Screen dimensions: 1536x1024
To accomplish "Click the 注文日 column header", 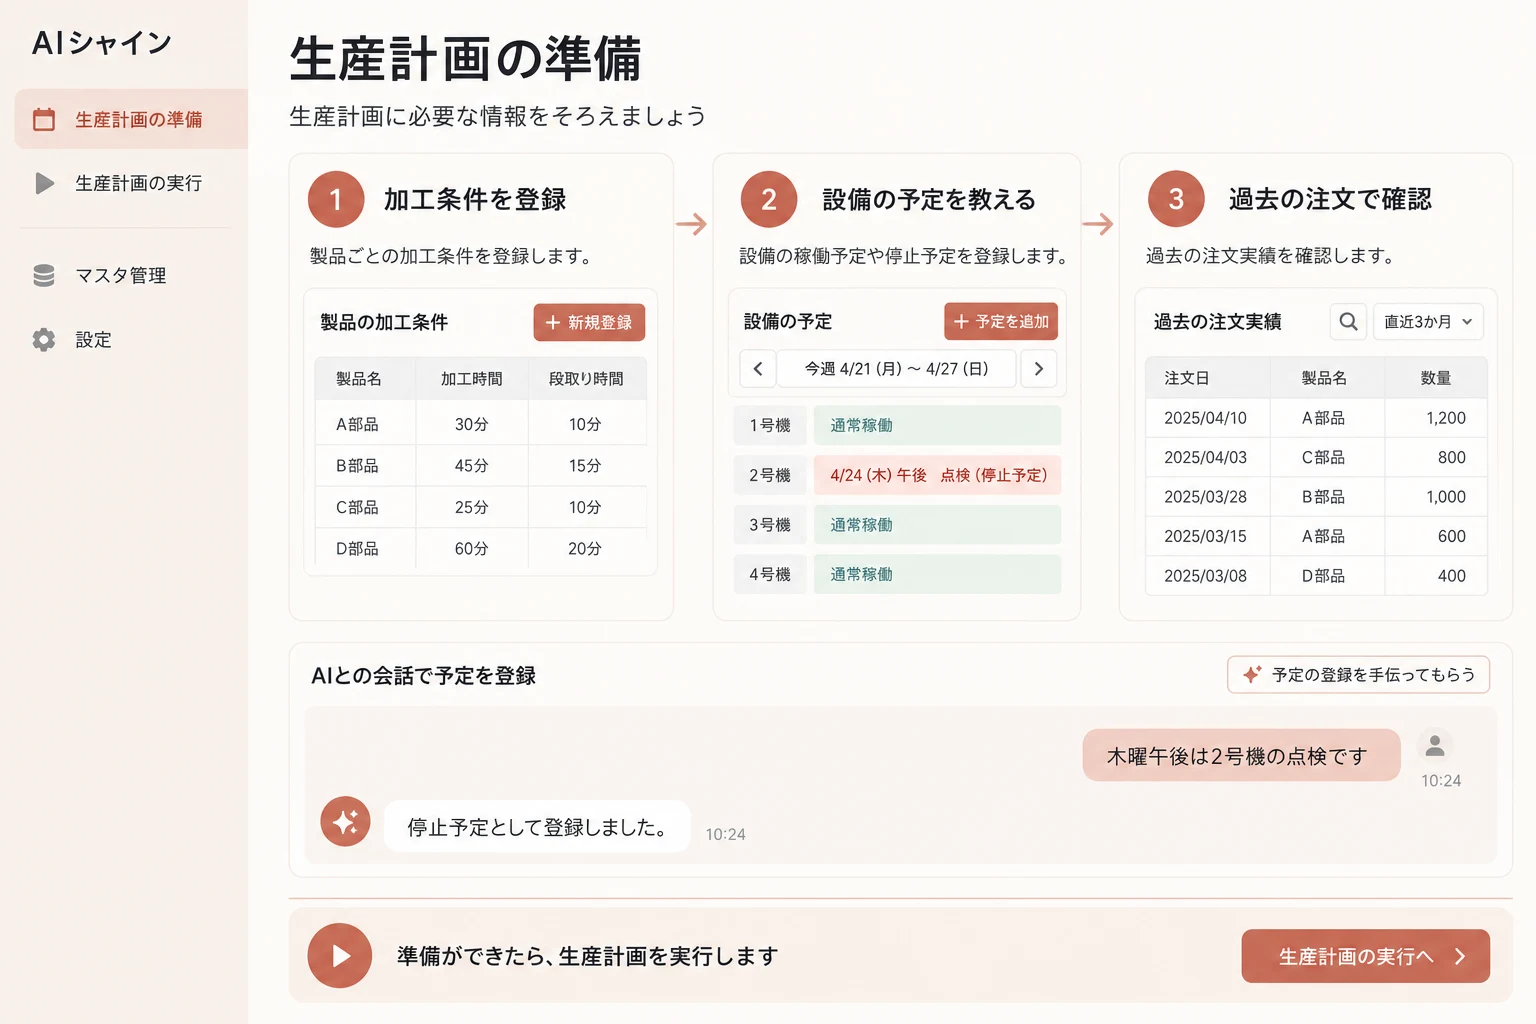I will 1207,378.
